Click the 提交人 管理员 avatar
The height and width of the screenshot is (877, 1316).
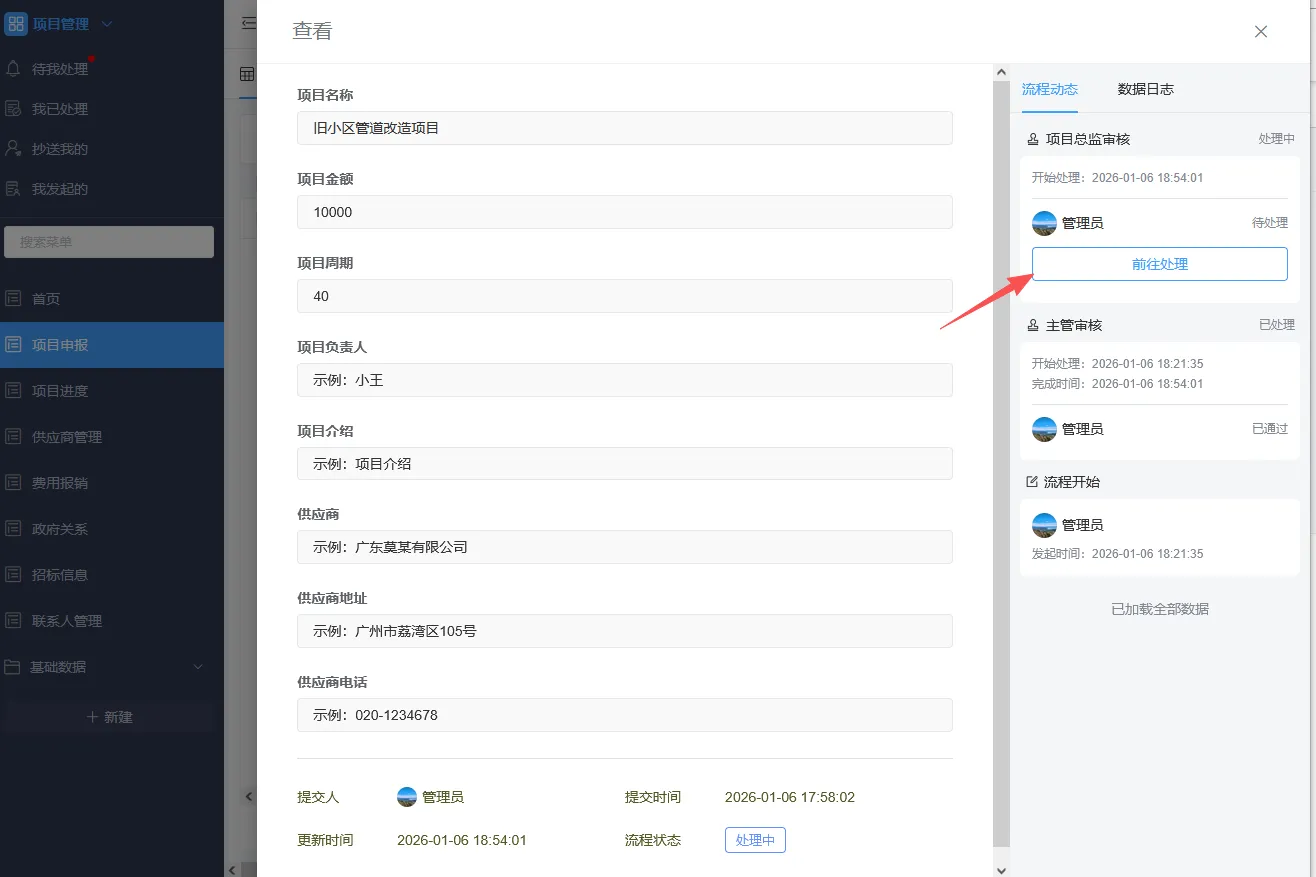click(x=407, y=796)
